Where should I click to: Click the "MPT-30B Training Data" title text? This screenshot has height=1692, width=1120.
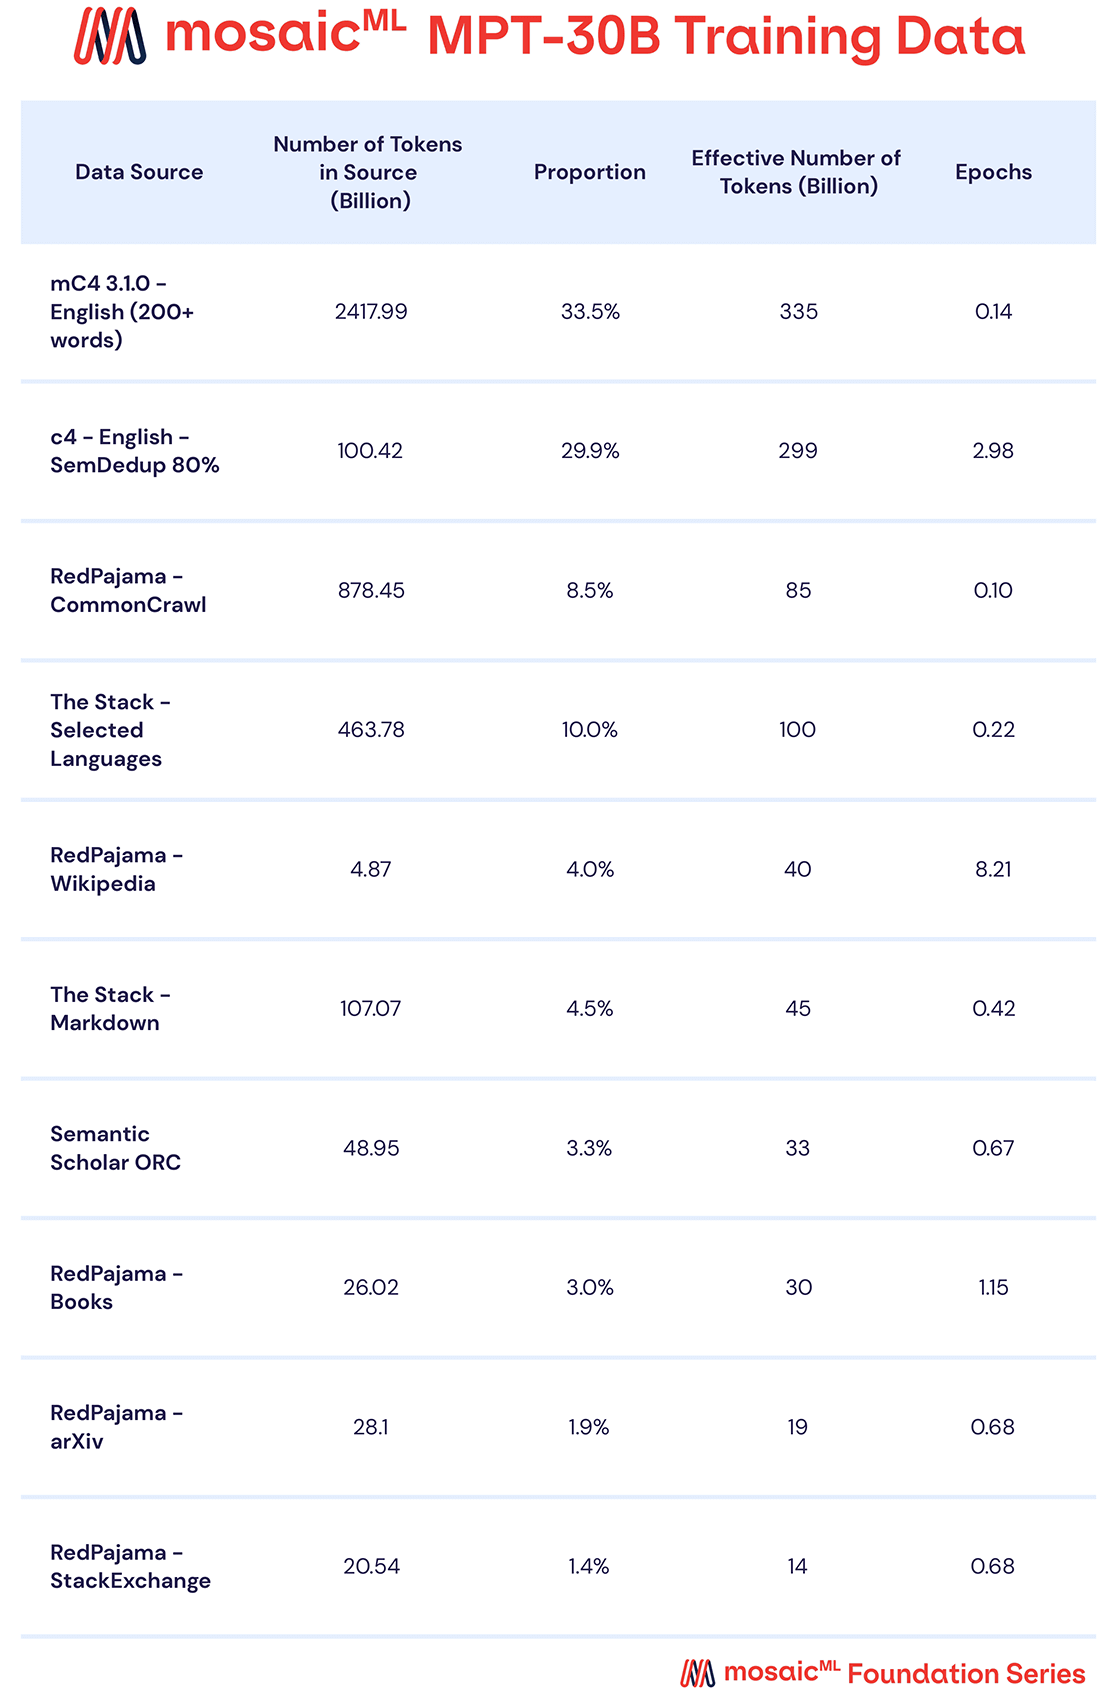[726, 37]
